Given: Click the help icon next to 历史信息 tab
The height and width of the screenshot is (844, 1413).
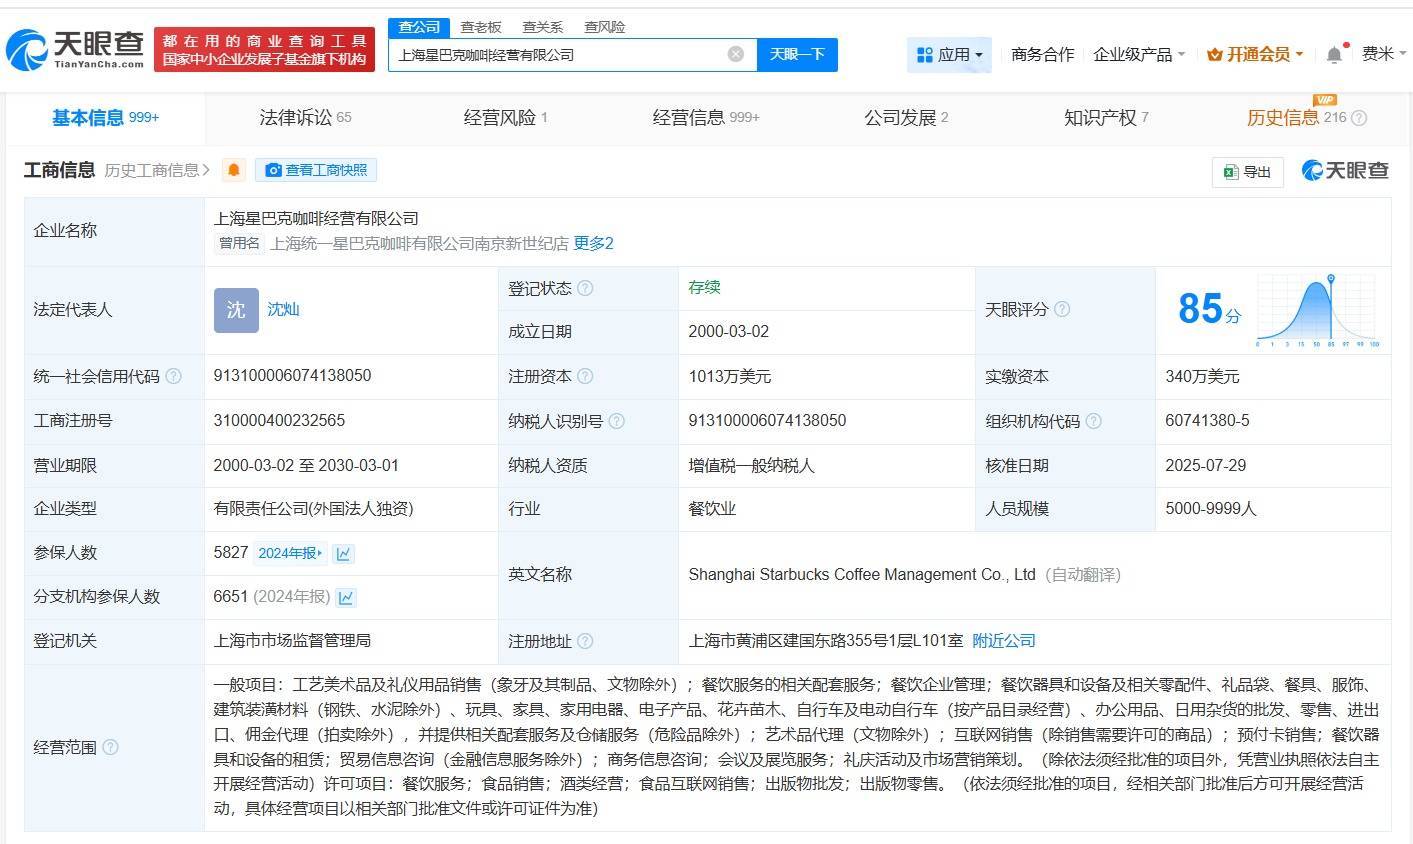Looking at the screenshot, I should click(x=1359, y=118).
